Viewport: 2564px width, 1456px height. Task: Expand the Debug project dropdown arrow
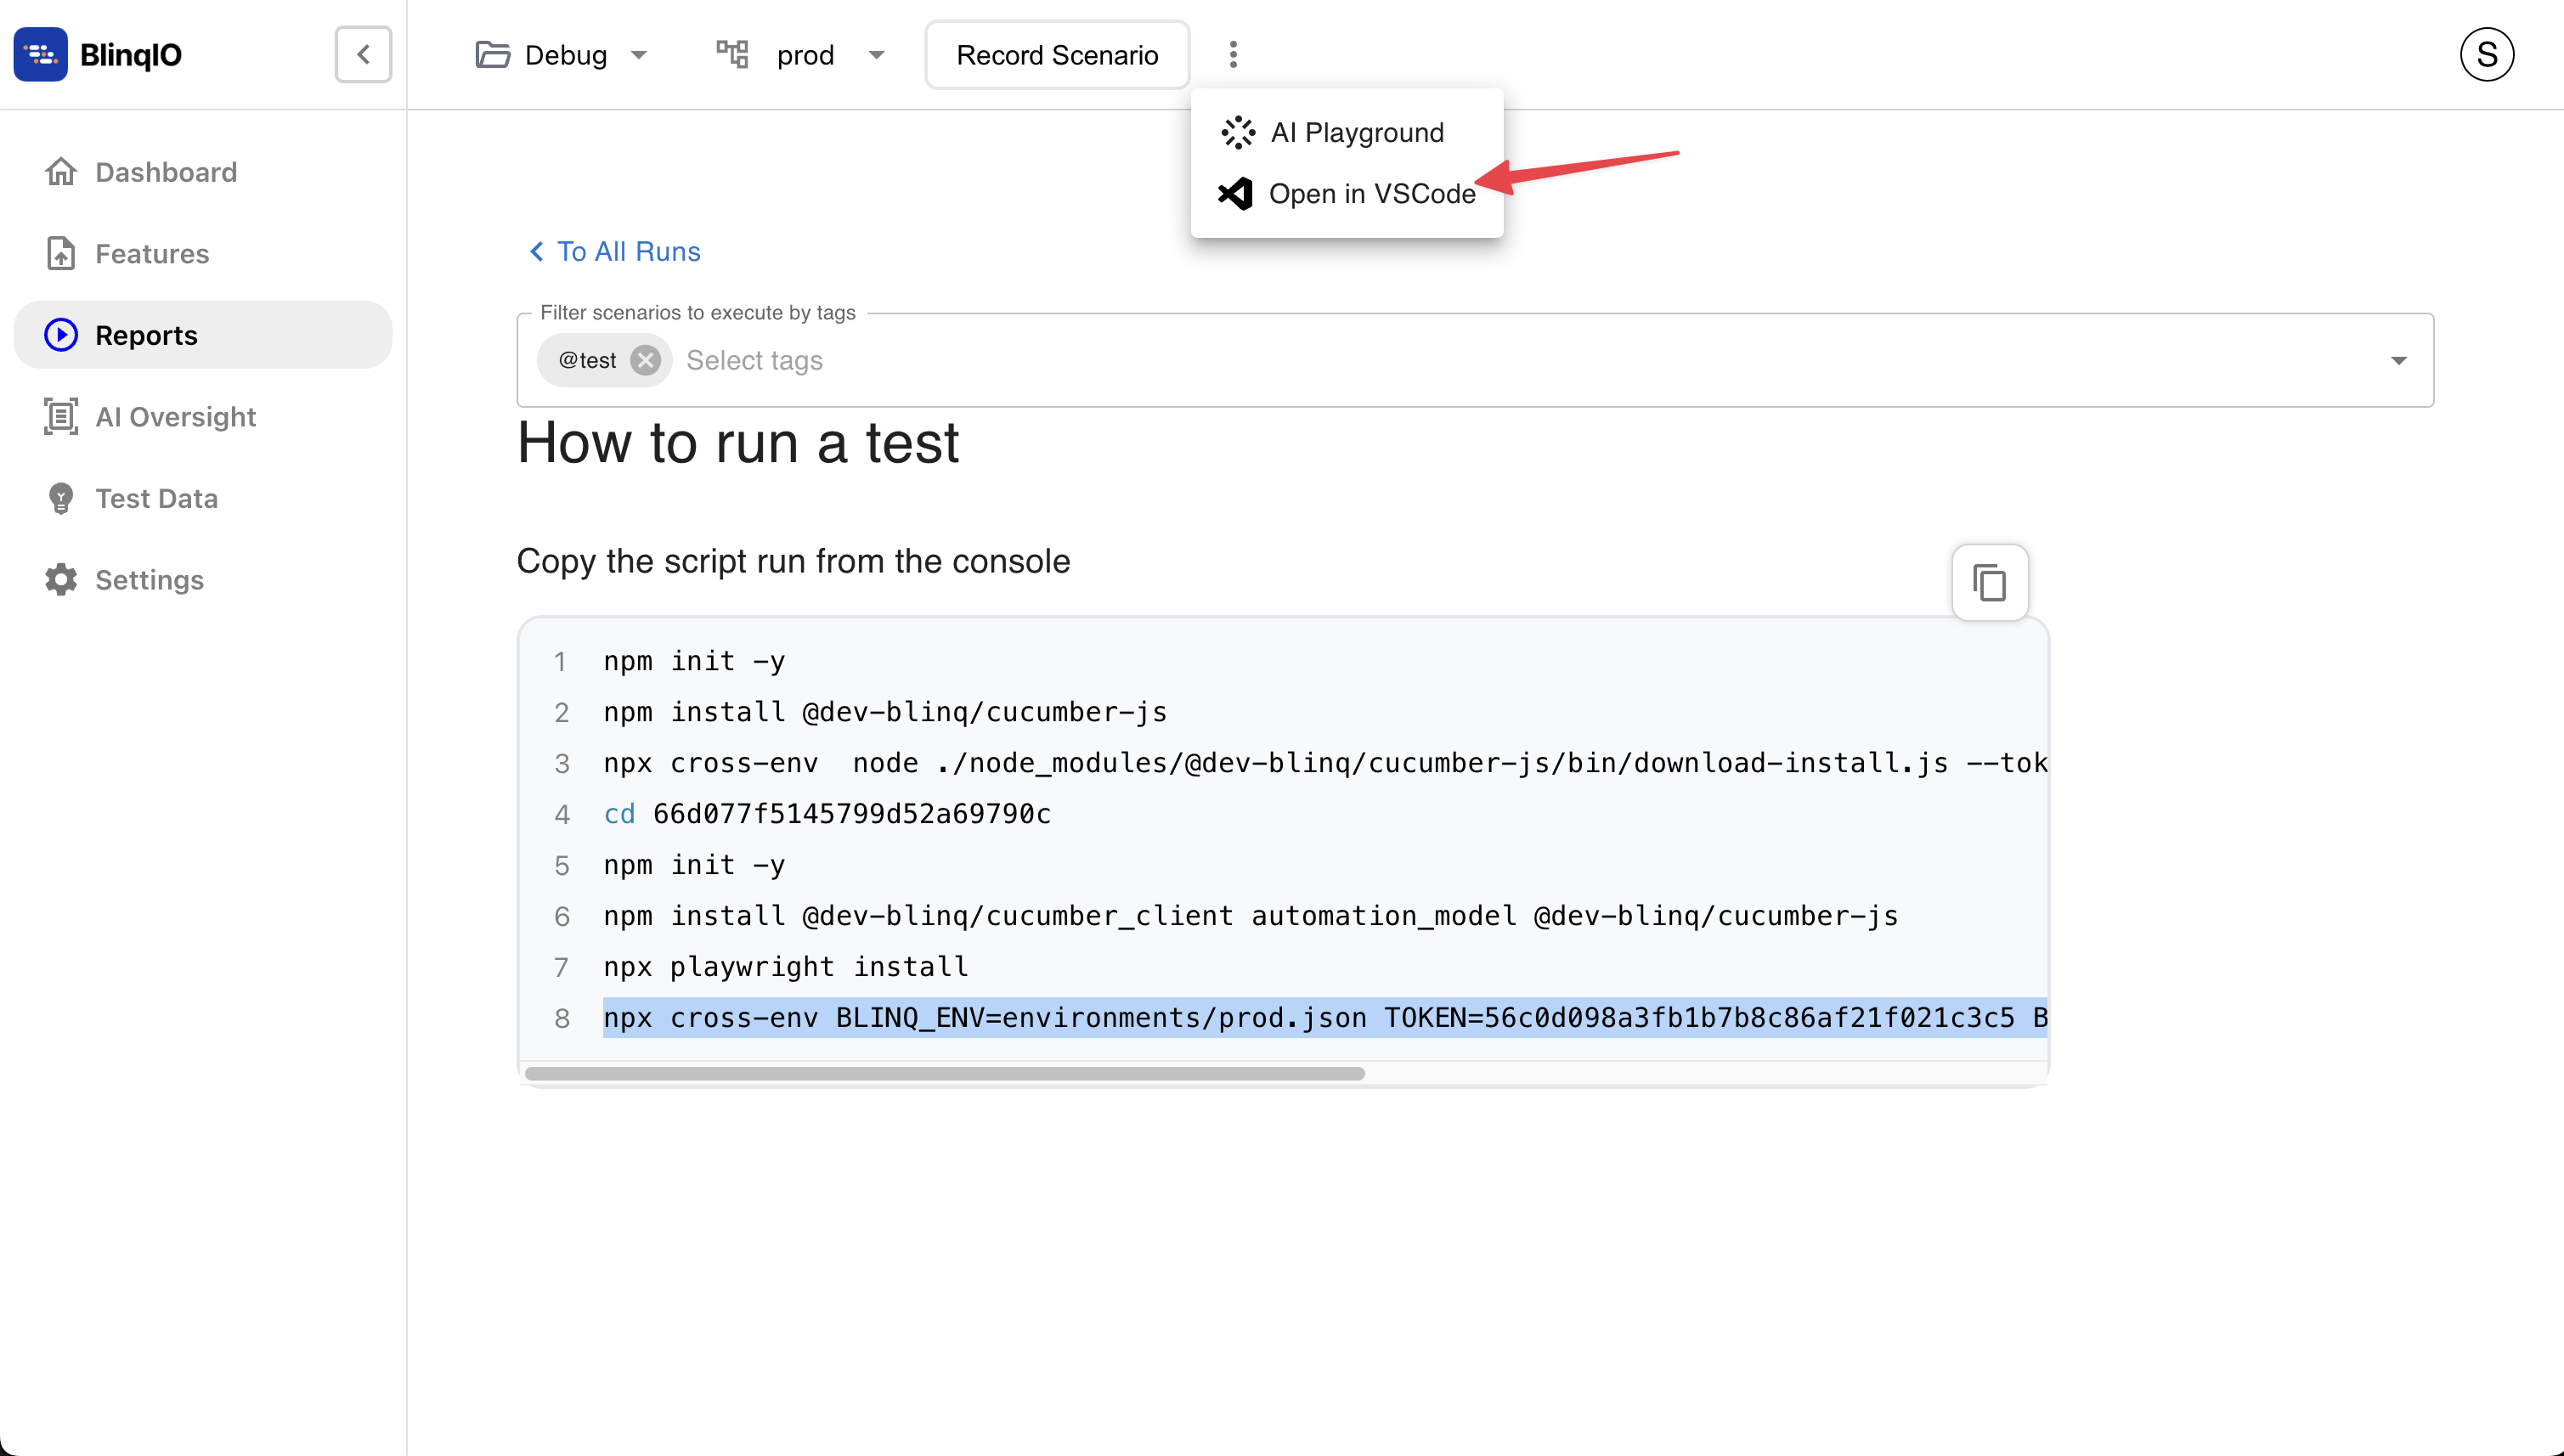point(639,55)
